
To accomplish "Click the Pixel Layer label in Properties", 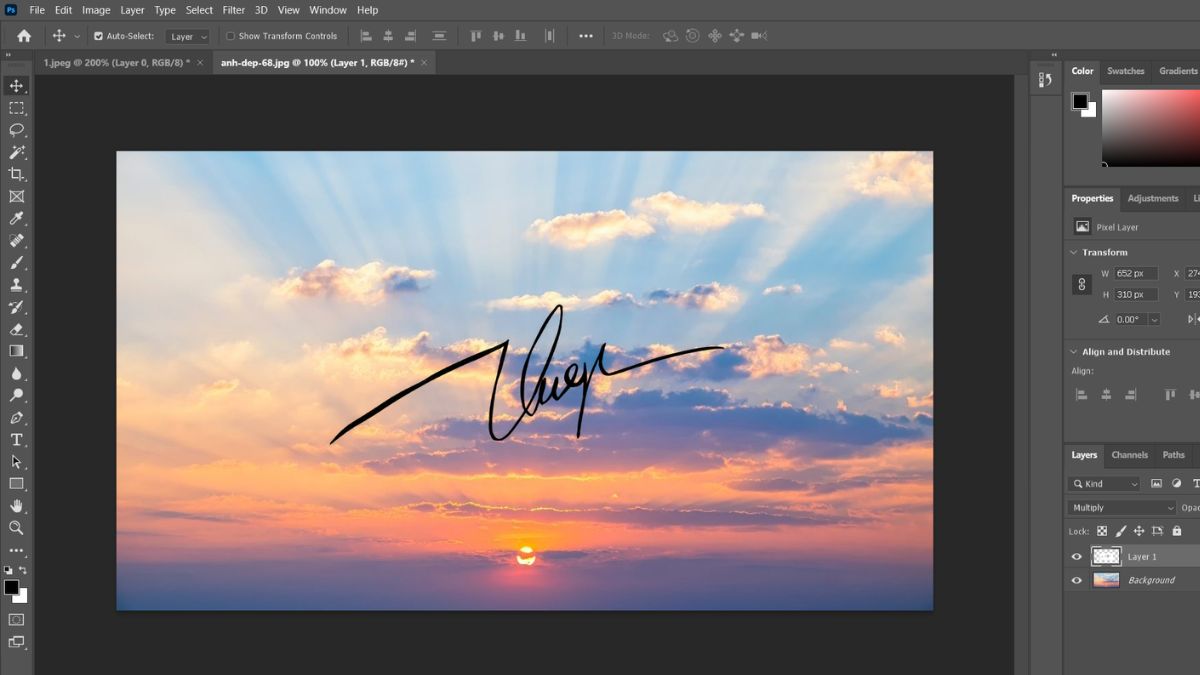I will point(1120,226).
